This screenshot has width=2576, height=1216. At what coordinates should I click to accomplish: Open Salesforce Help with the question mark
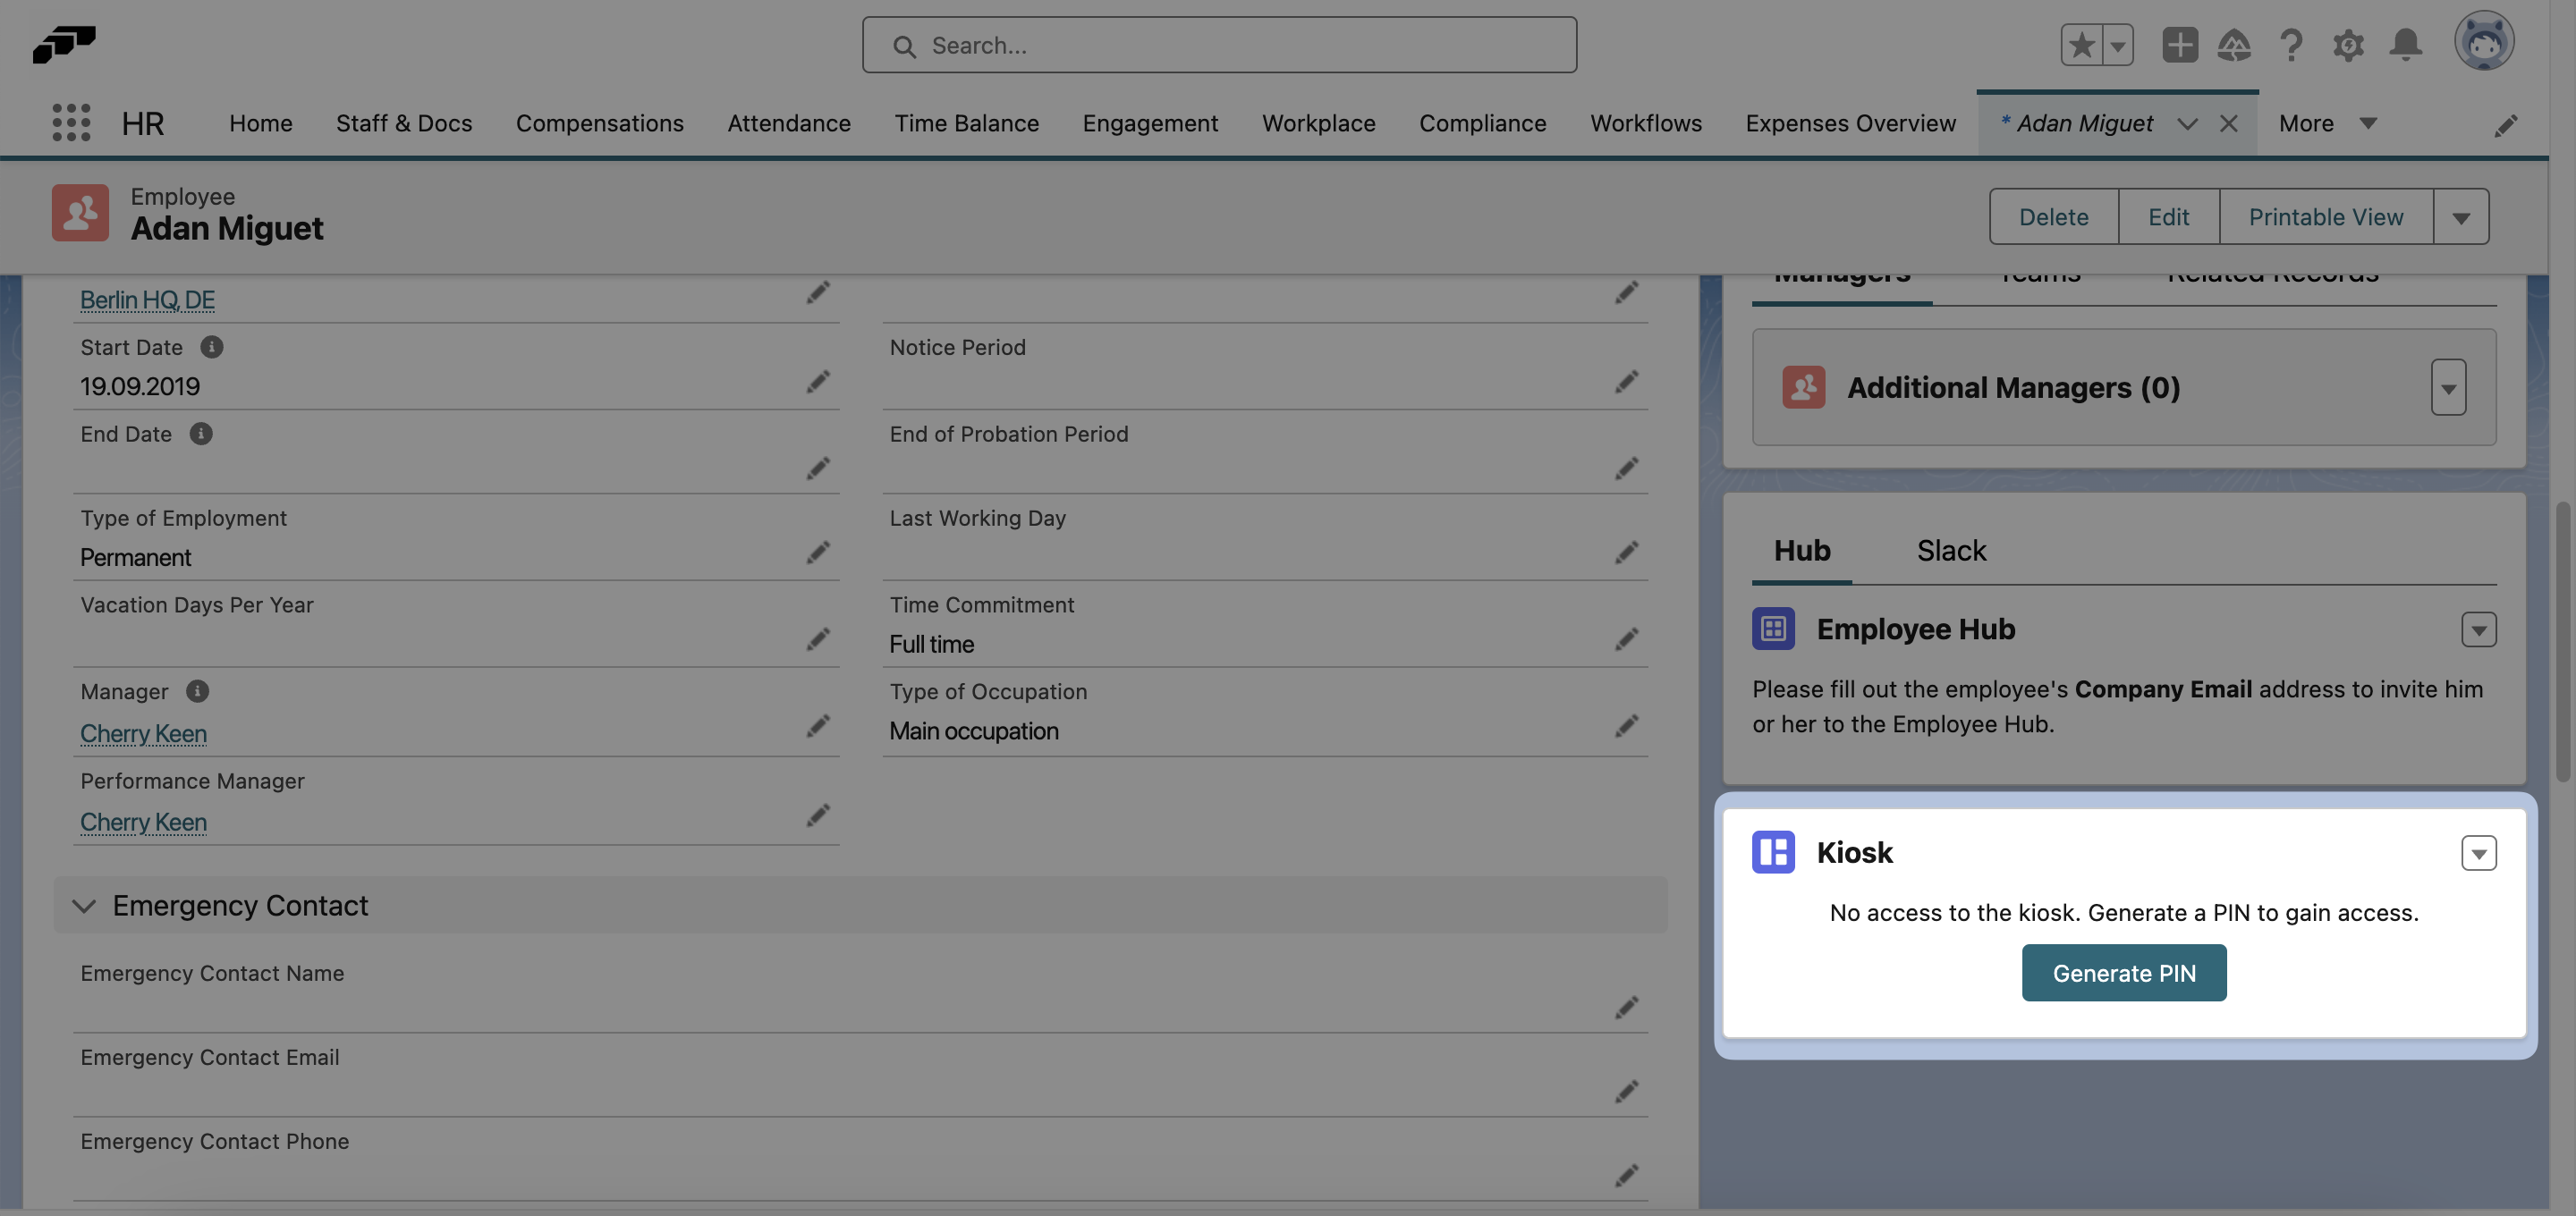tap(2292, 45)
